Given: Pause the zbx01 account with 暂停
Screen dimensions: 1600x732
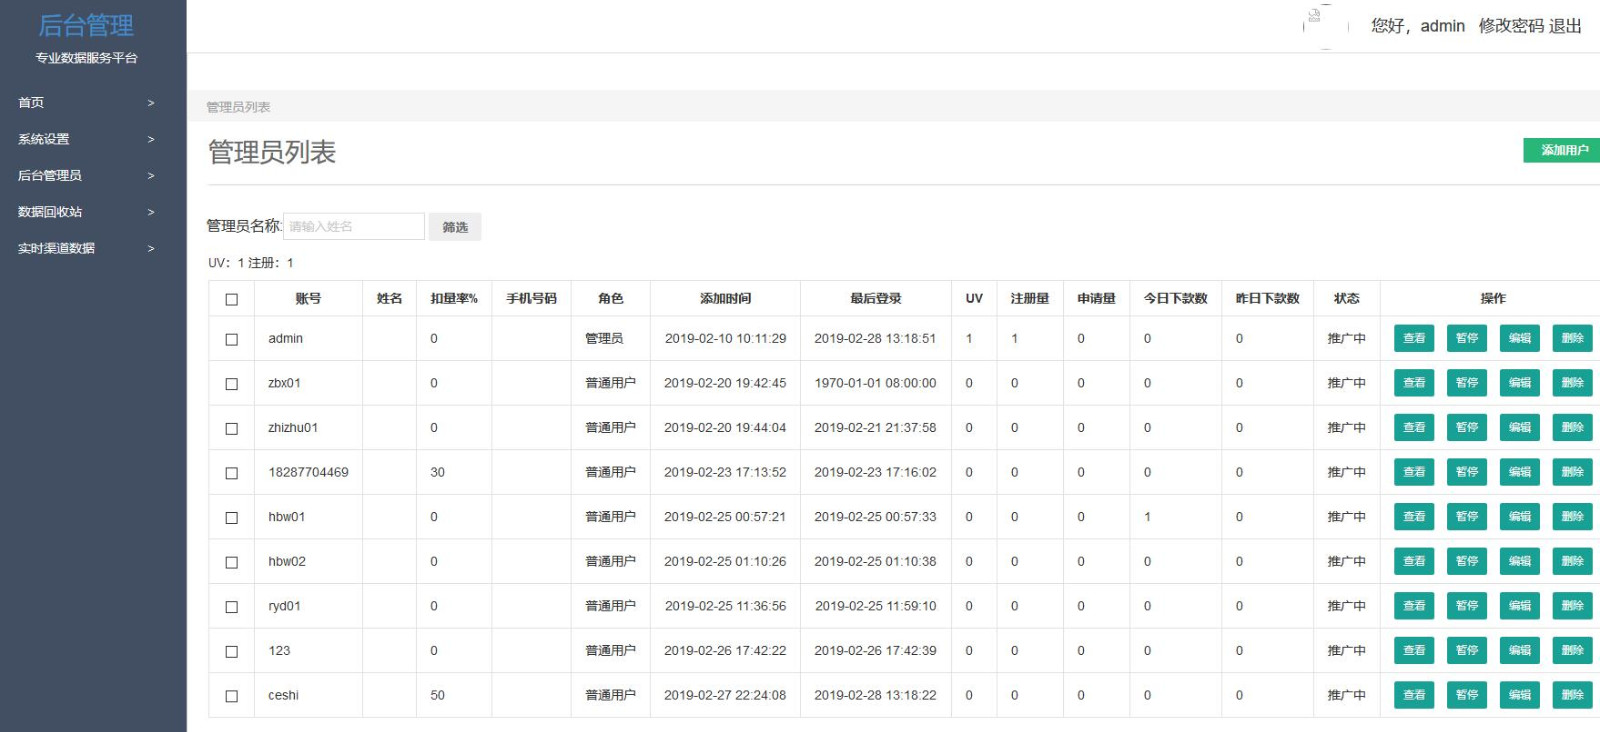Looking at the screenshot, I should [1467, 383].
